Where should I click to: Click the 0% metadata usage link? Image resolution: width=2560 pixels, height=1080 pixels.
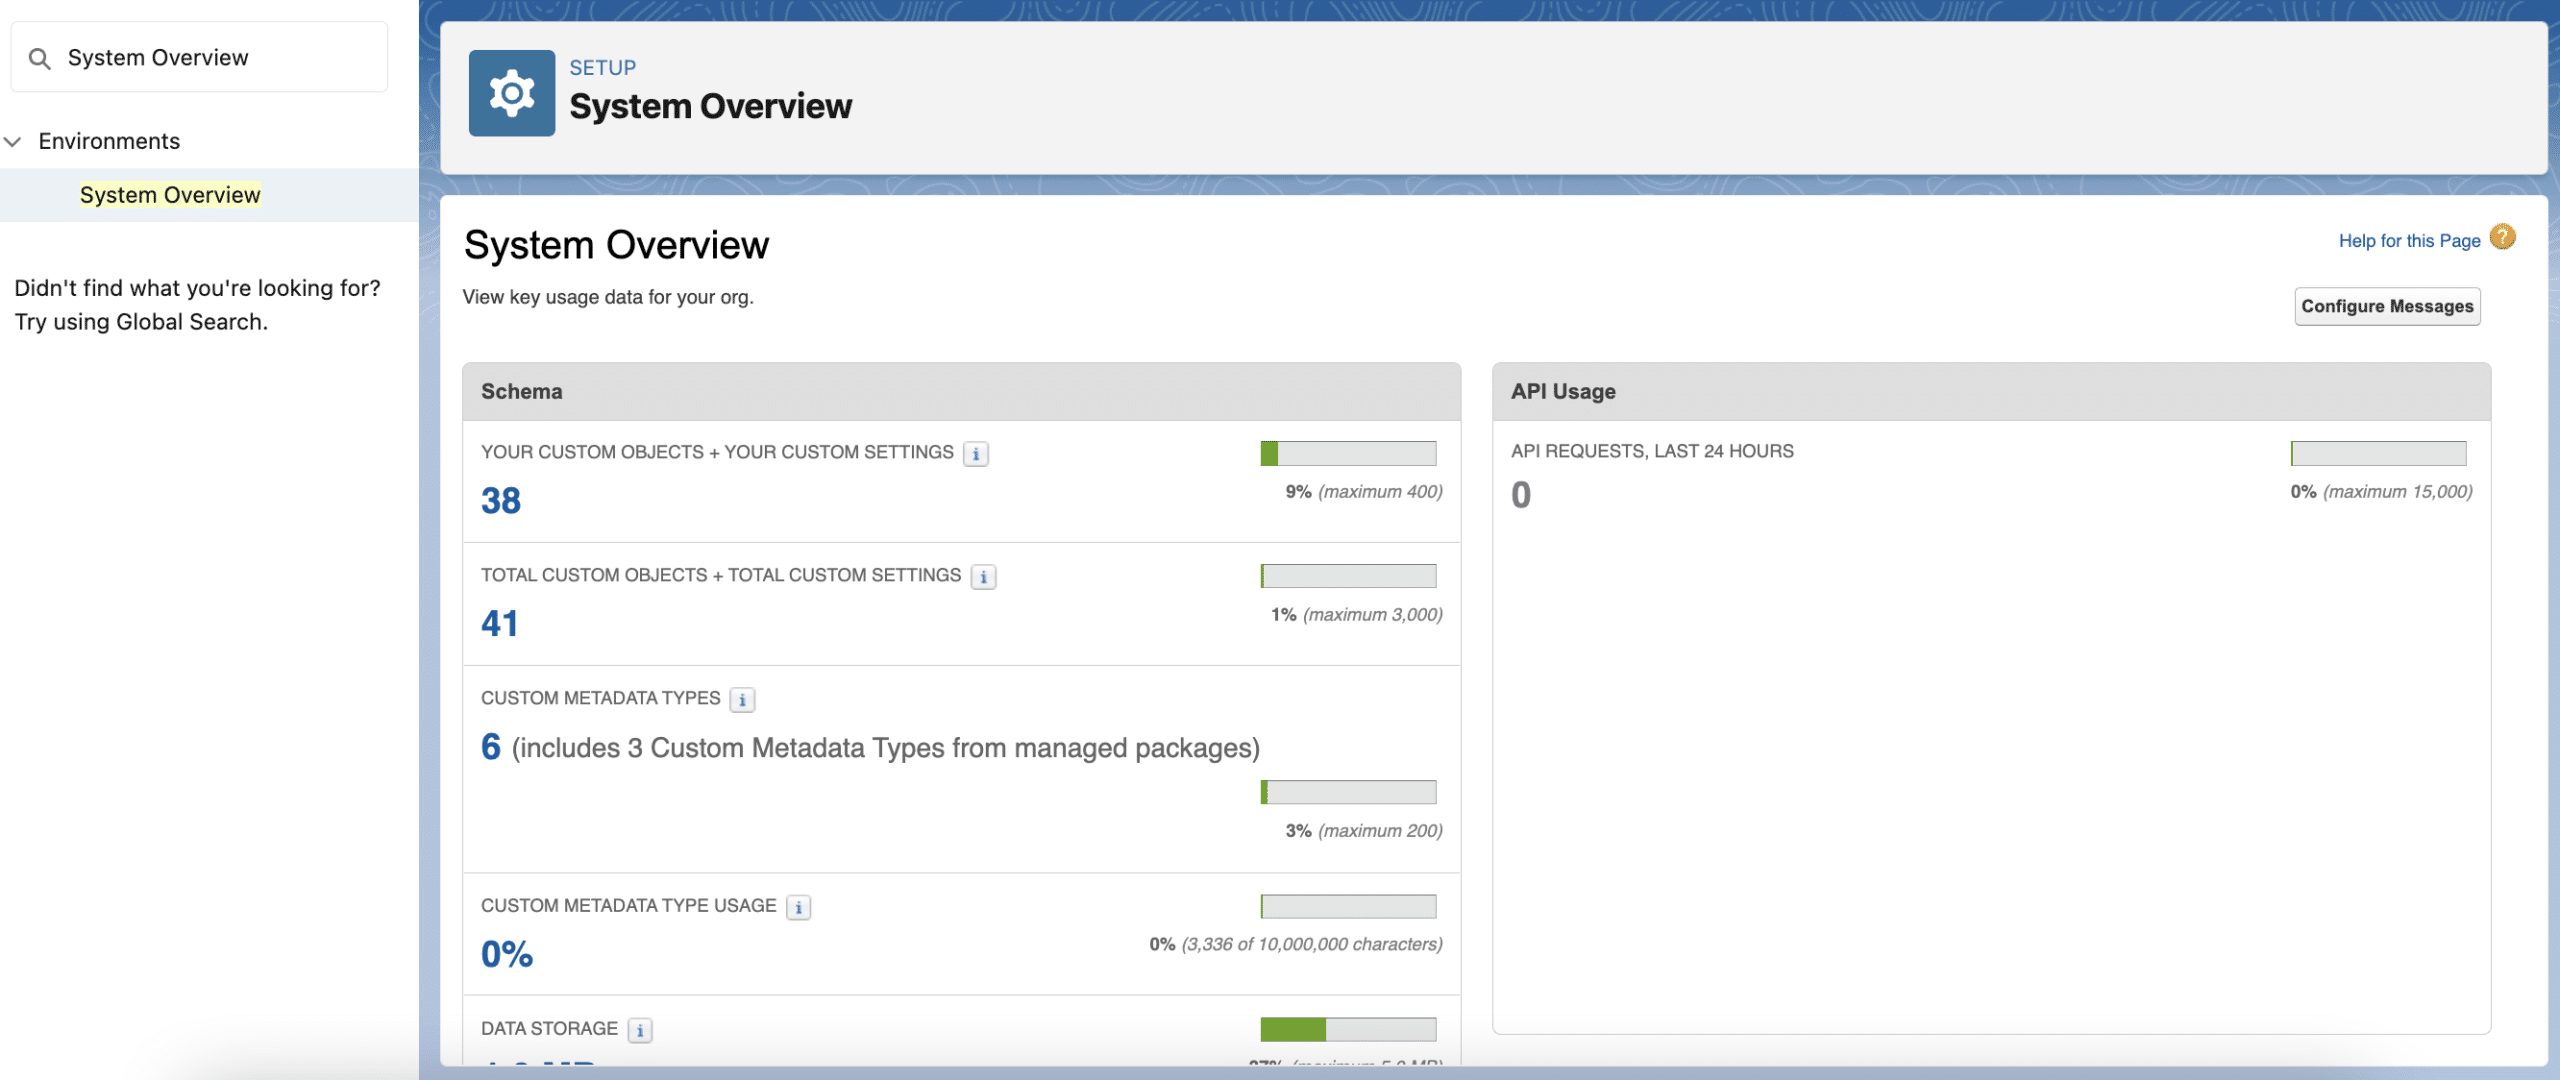coord(507,954)
